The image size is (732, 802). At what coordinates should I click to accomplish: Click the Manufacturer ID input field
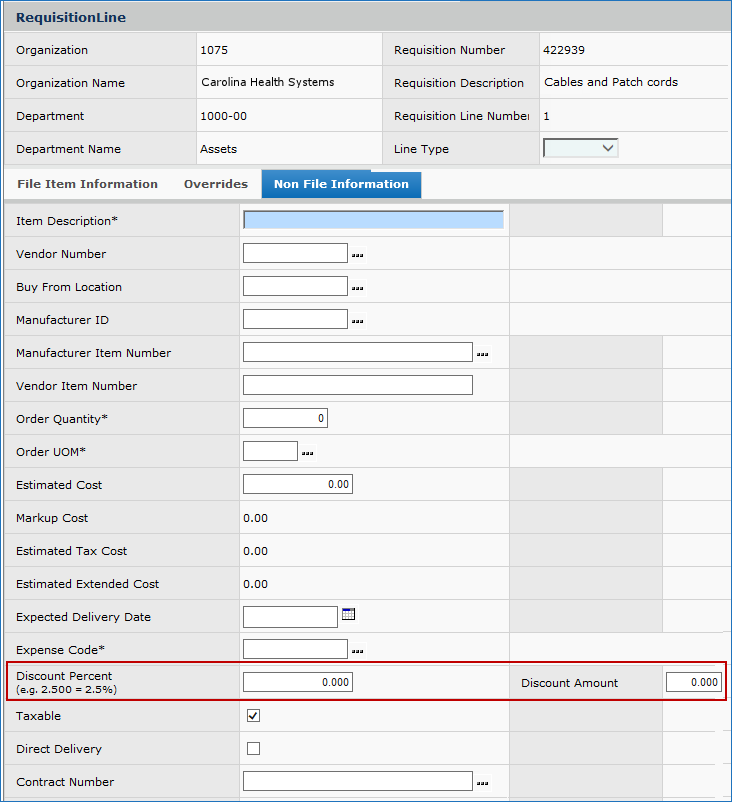coord(295,319)
